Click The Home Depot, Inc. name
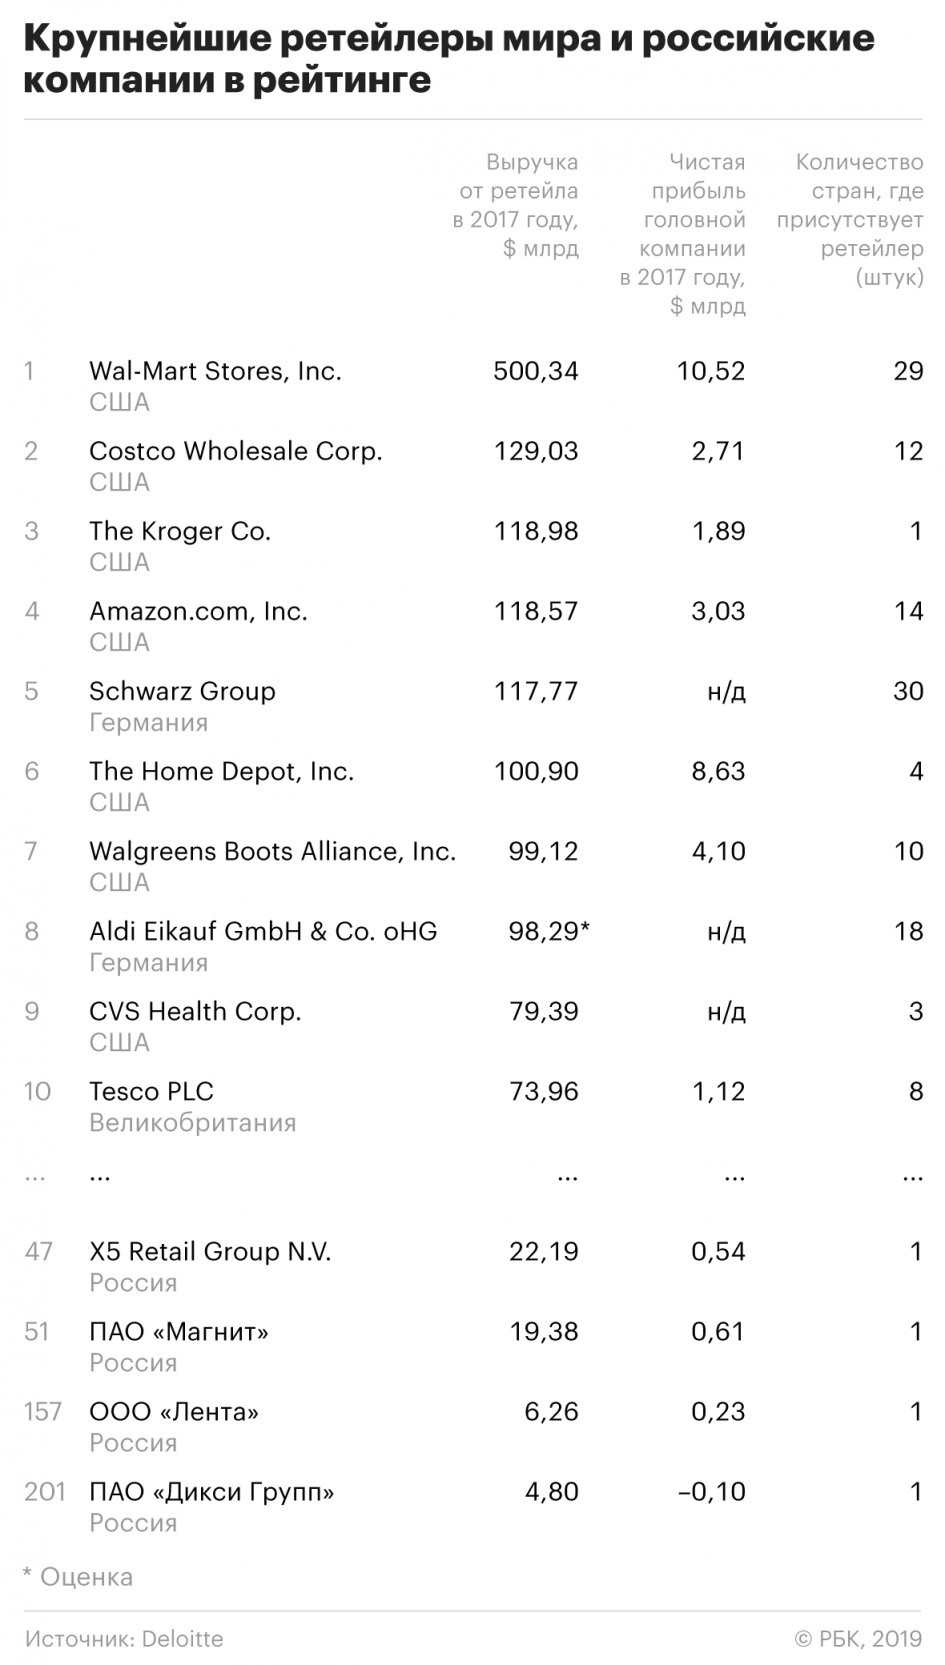The width and height of the screenshot is (945, 1665). [221, 771]
